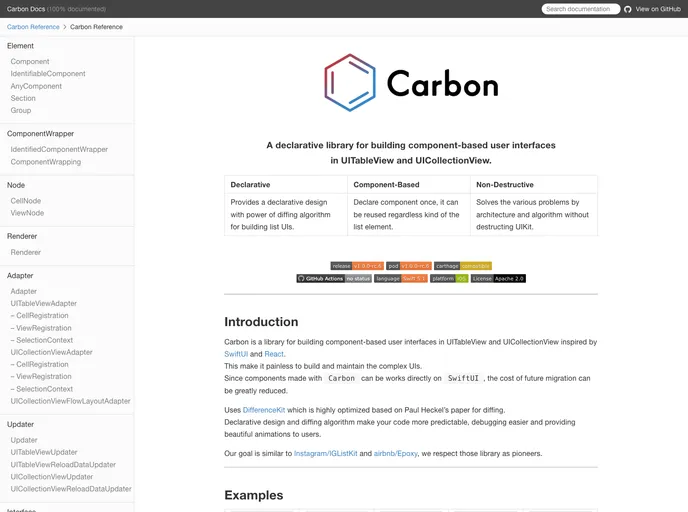Open UICollectionViewFlowLayoutAdapter in the sidebar
The width and height of the screenshot is (688, 512).
pos(70,401)
